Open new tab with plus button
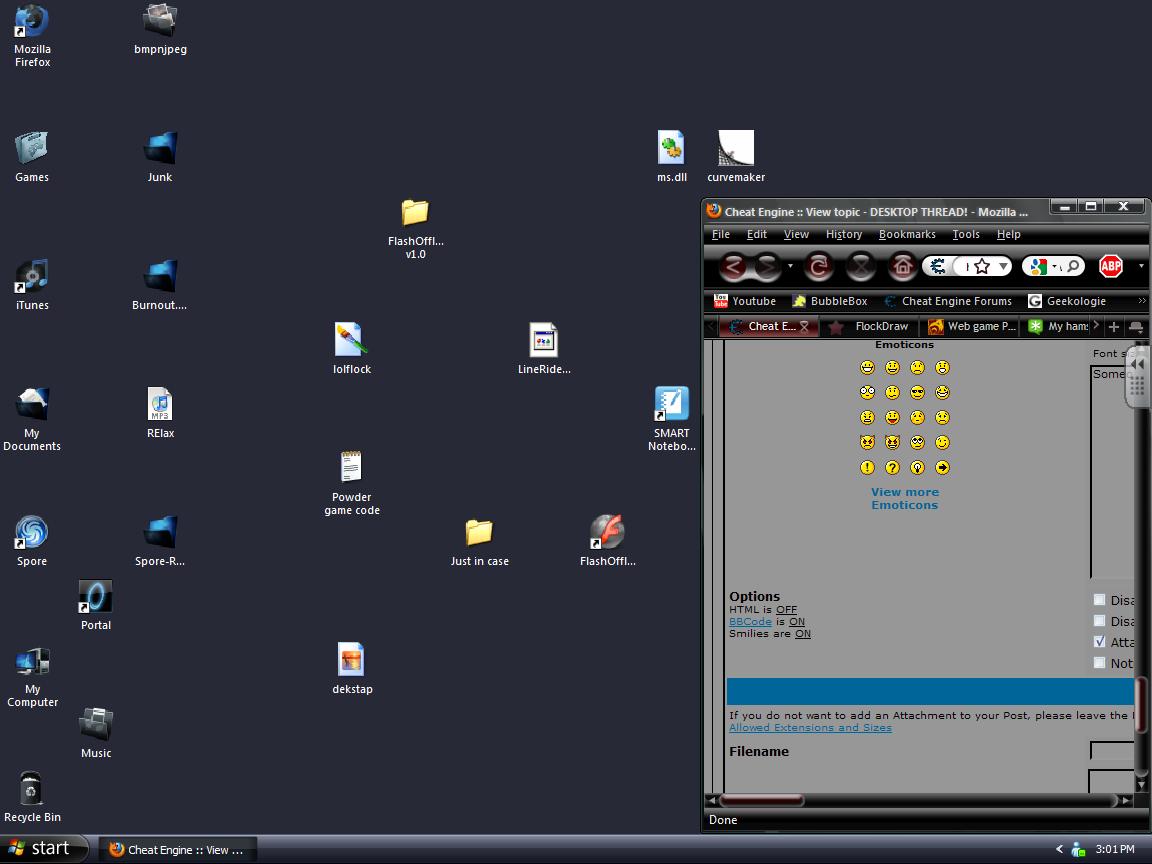The height and width of the screenshot is (864, 1152). (x=1114, y=327)
